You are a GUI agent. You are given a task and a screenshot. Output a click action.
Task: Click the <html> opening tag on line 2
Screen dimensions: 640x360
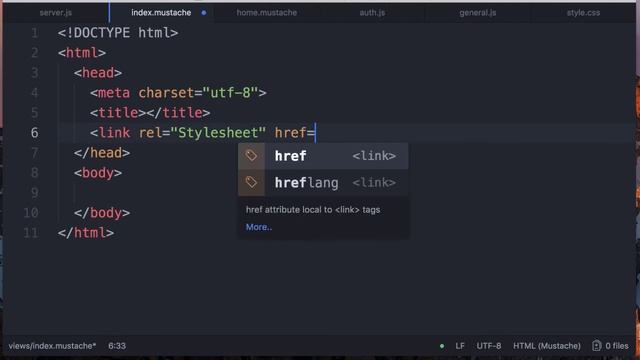coord(82,53)
